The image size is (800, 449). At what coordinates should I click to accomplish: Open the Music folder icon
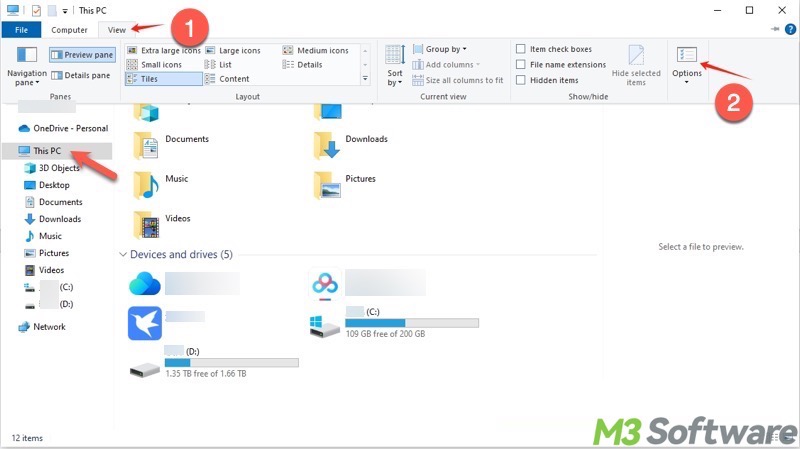(x=147, y=181)
